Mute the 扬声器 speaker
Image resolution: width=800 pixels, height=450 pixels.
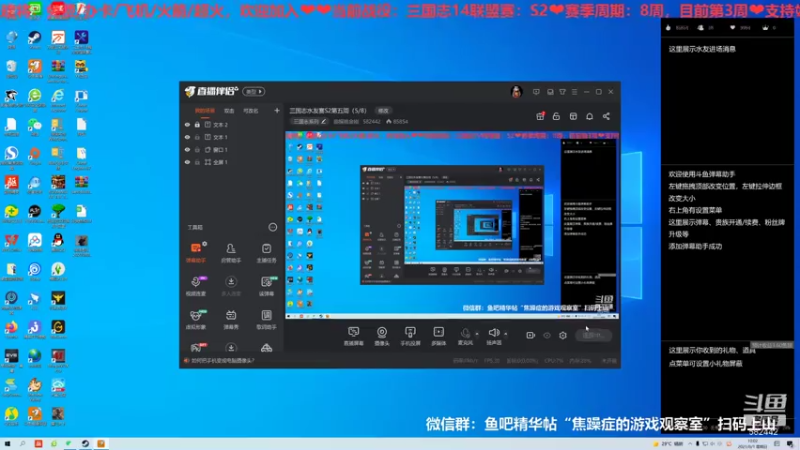494,336
